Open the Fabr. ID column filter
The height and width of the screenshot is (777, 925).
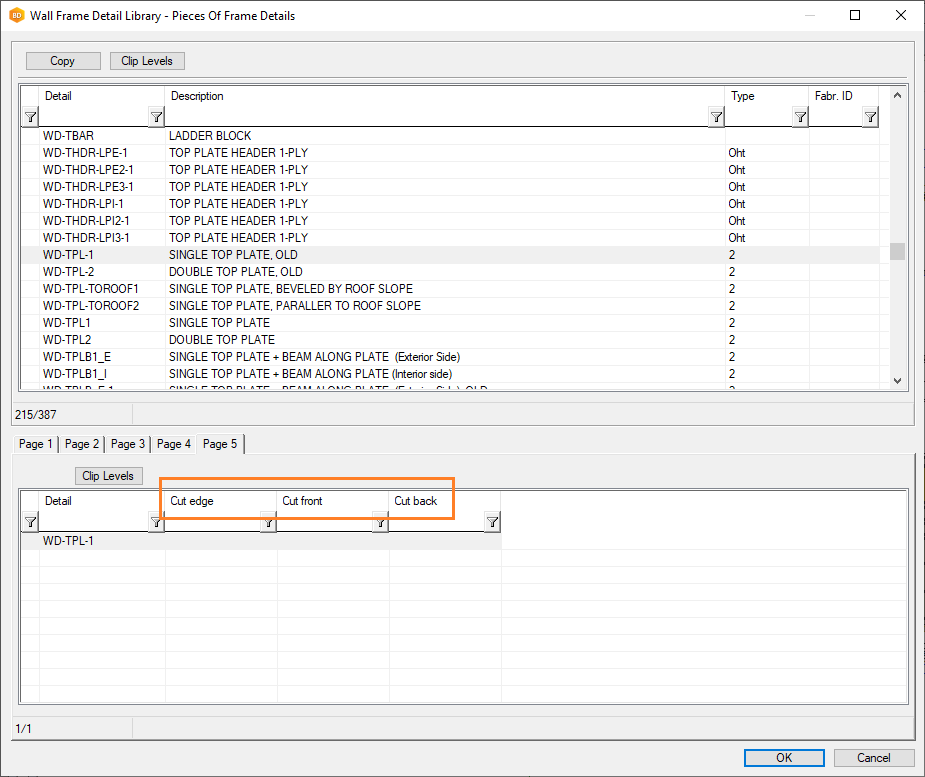[x=870, y=118]
